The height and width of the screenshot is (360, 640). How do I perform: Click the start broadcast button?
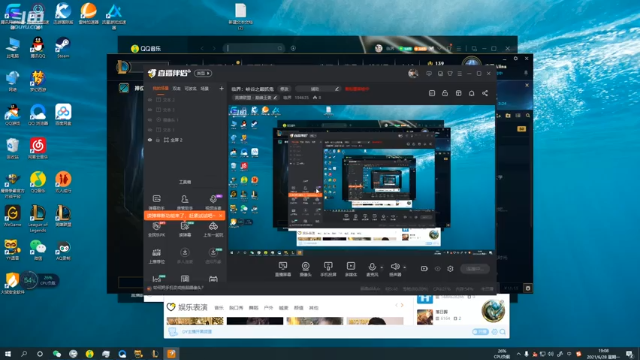tap(475, 269)
